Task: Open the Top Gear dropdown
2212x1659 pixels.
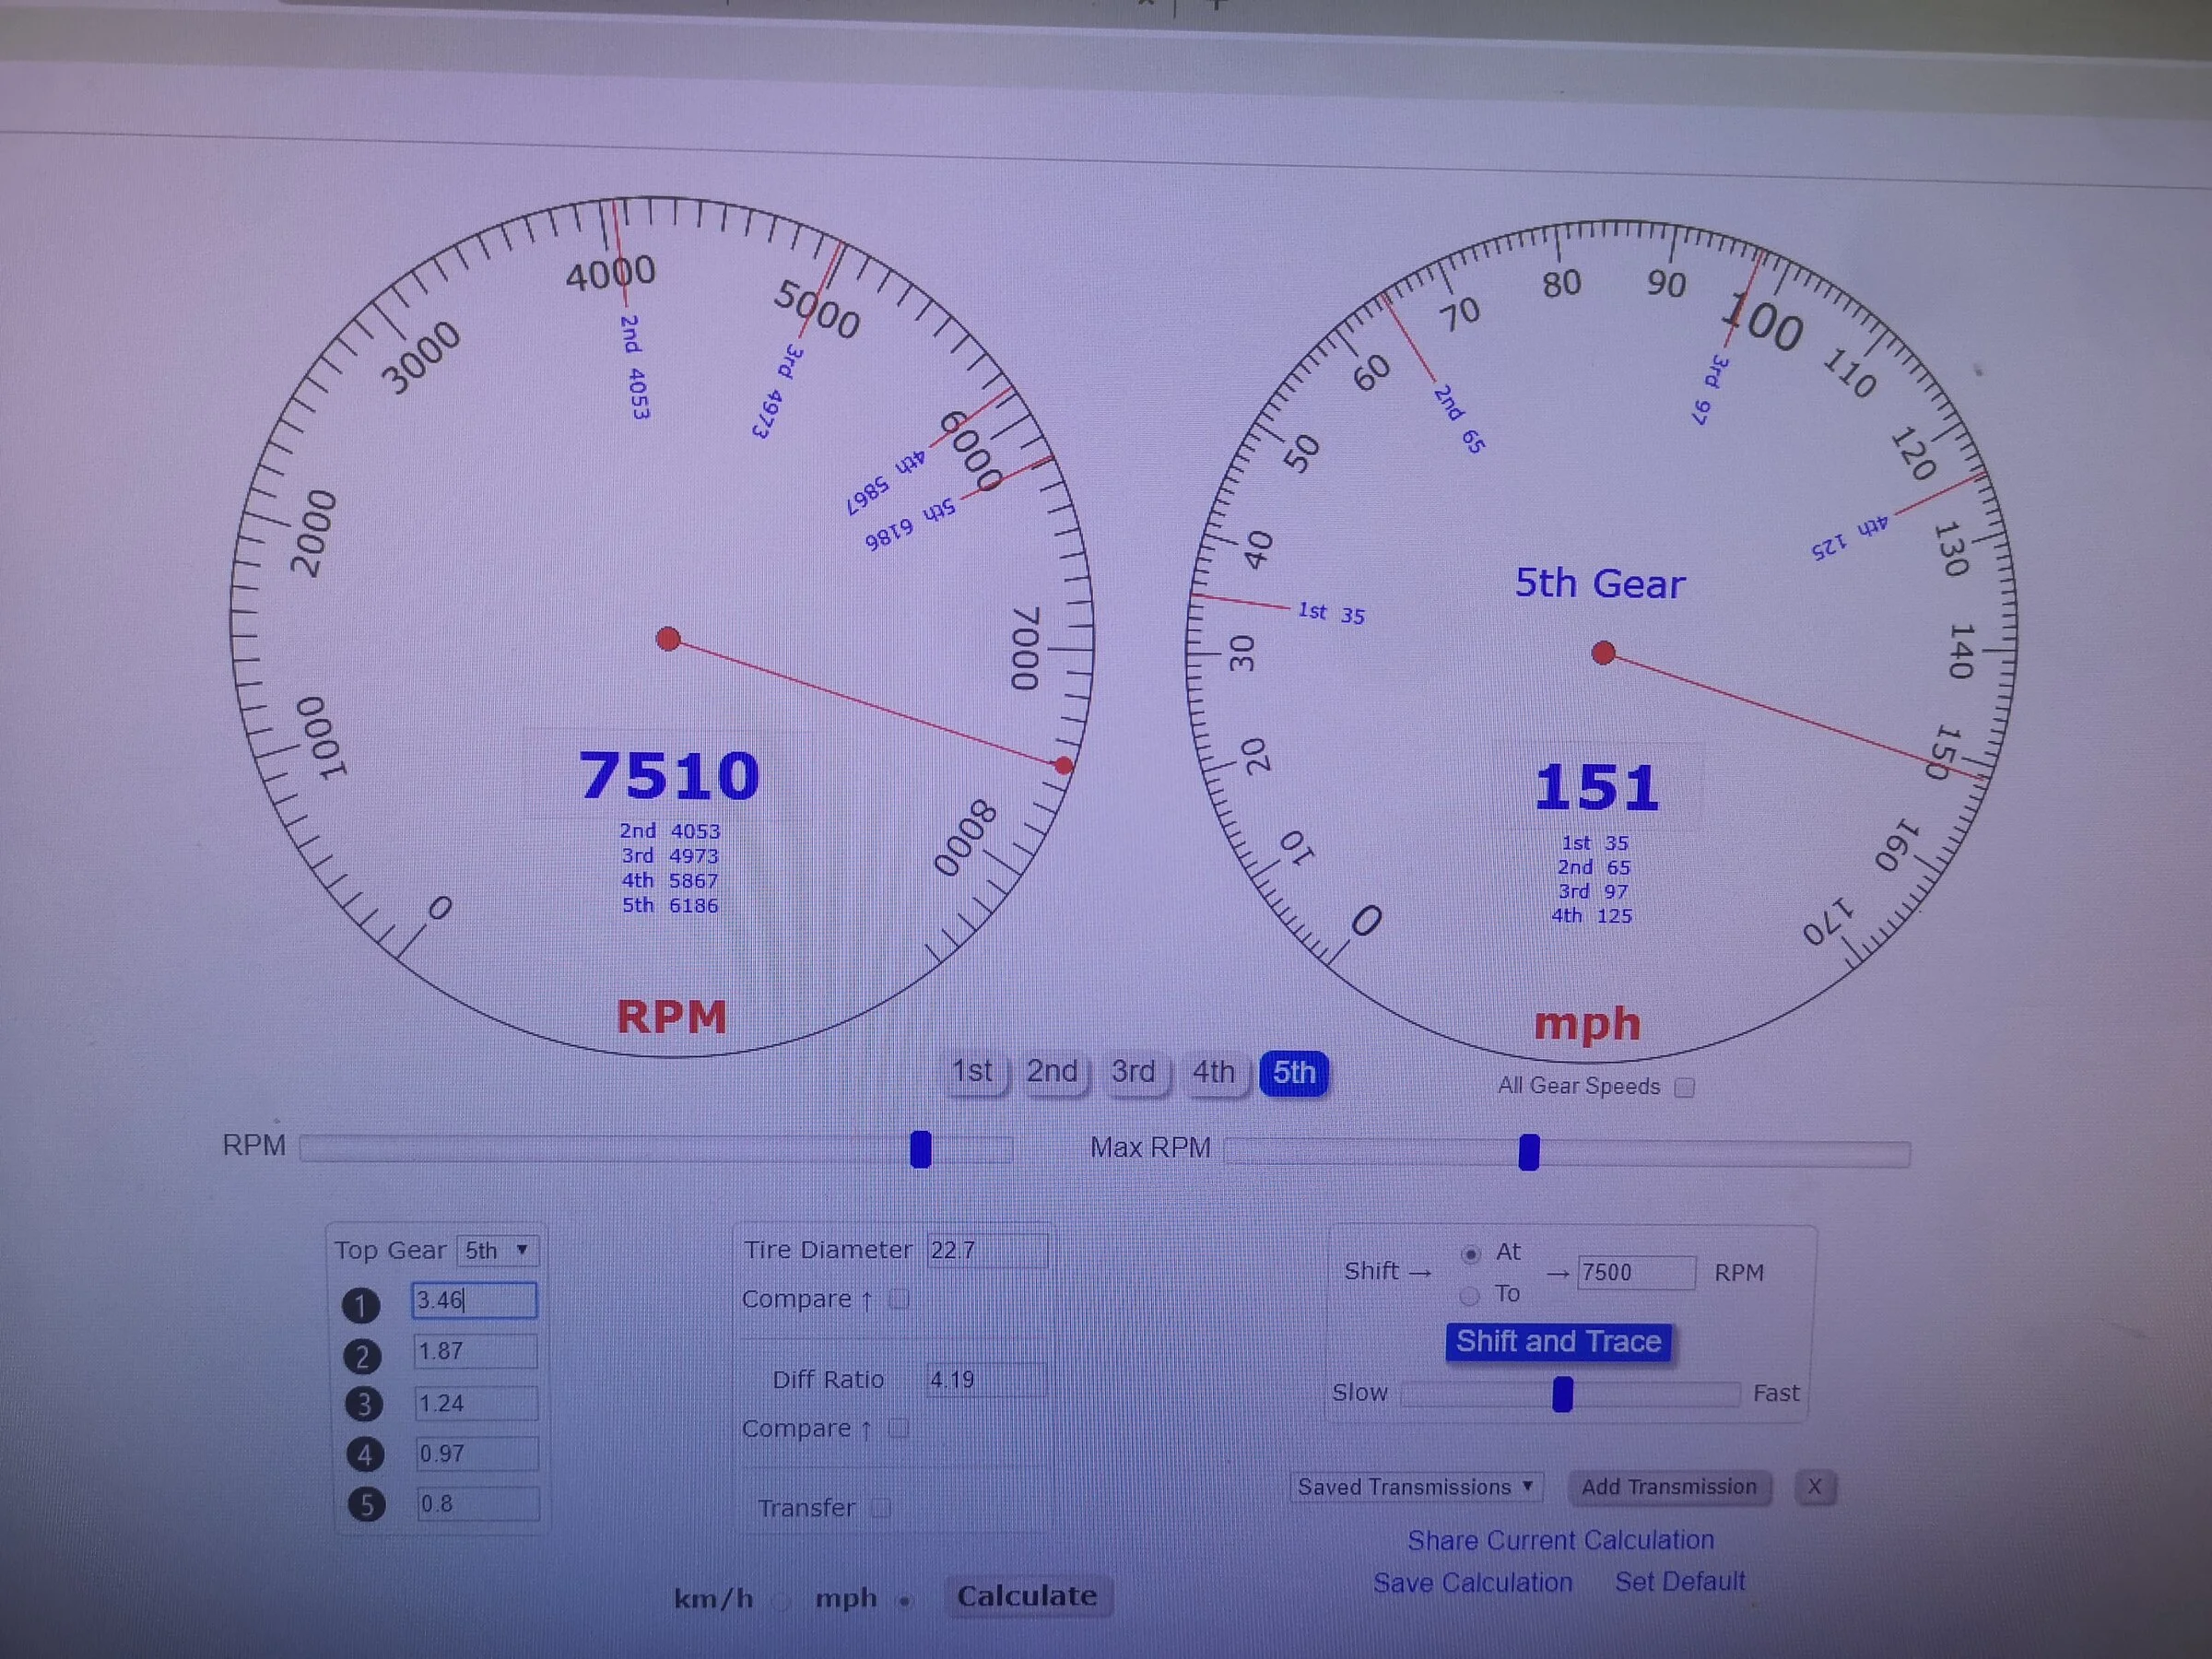Action: tap(497, 1251)
